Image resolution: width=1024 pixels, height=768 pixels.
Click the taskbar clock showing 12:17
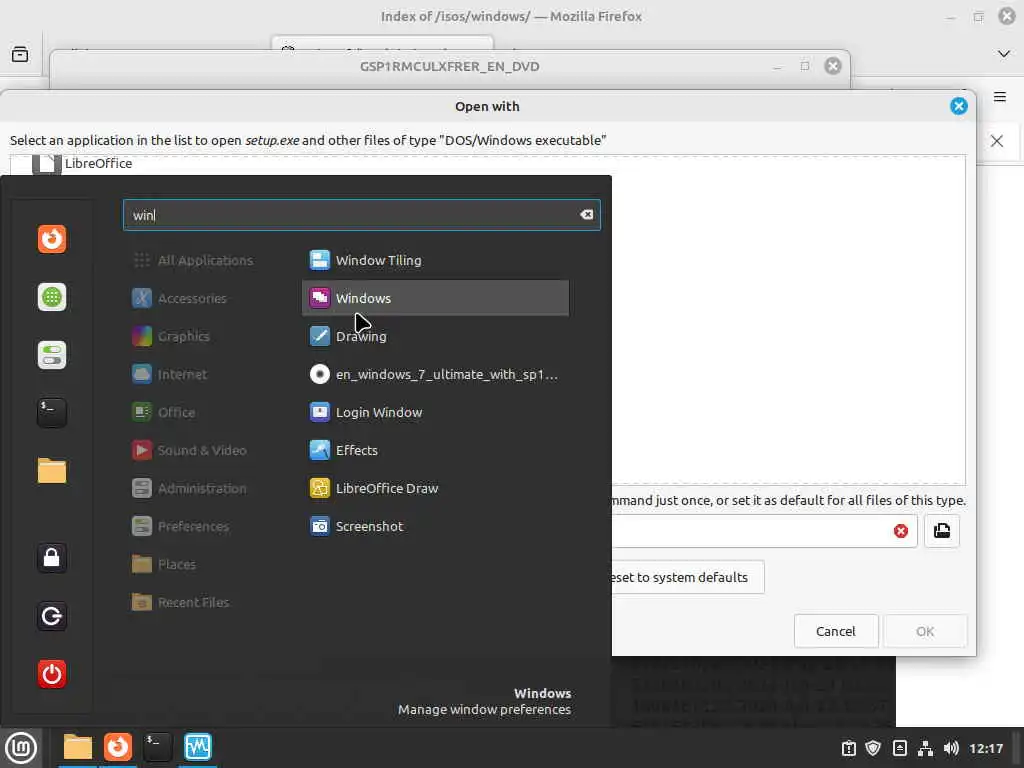[x=985, y=748]
